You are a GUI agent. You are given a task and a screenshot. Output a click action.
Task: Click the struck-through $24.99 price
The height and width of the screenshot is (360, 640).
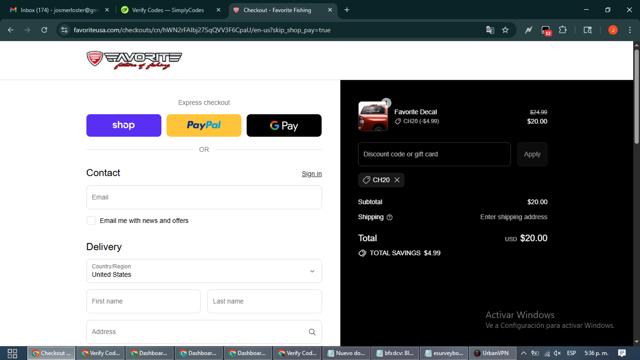pos(538,112)
